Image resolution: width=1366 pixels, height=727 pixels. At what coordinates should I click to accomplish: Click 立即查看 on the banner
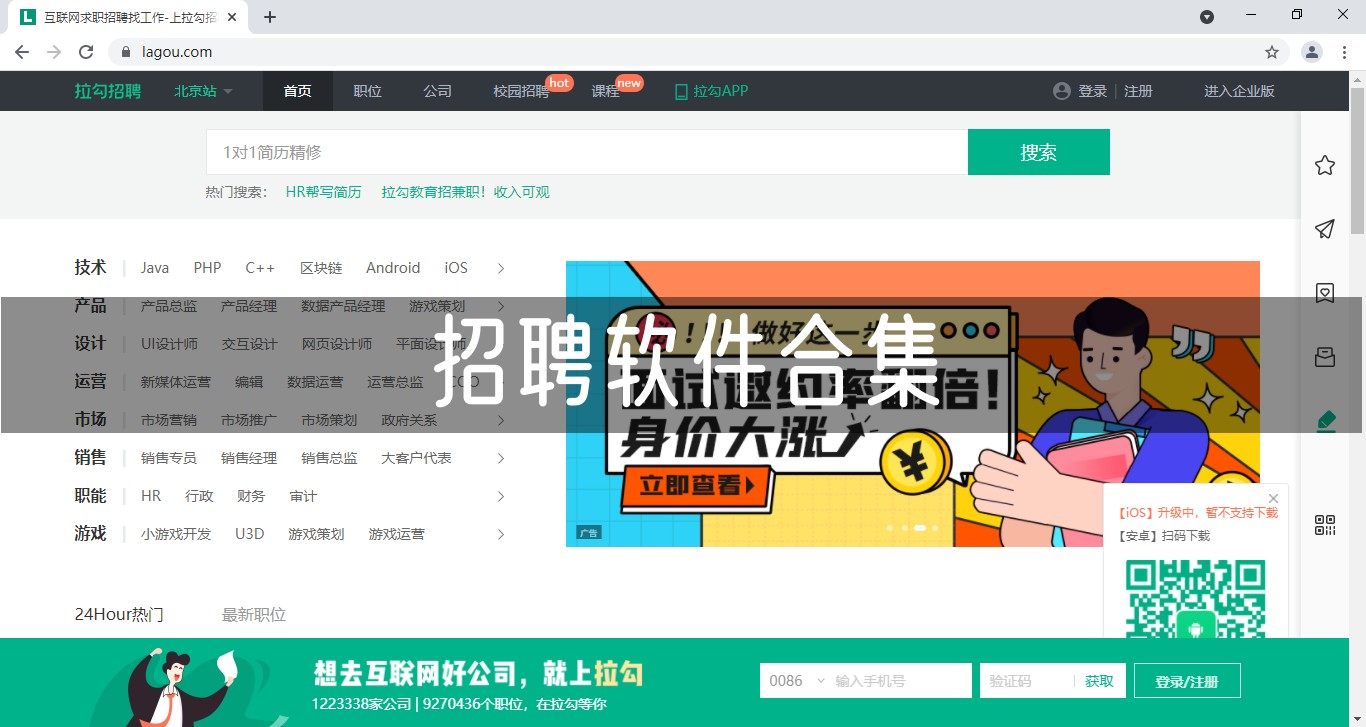697,486
